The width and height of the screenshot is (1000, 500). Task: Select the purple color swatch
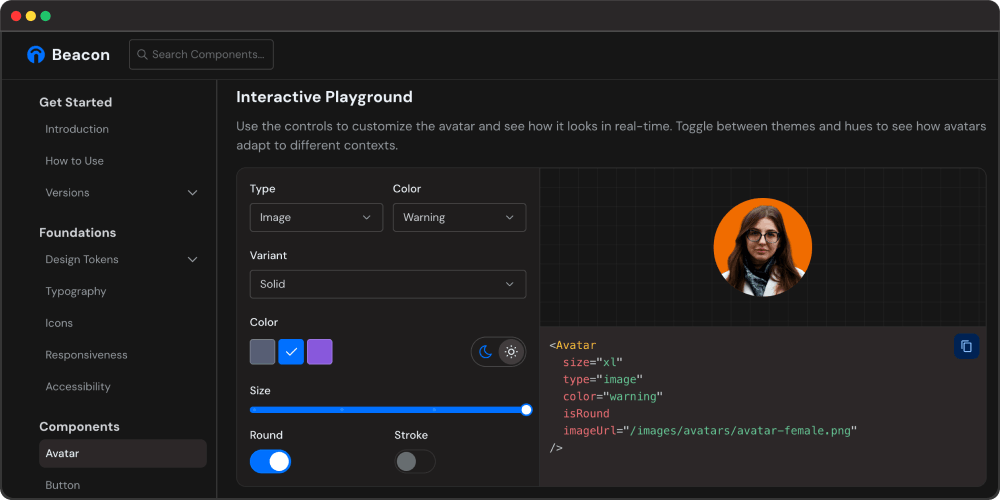pos(320,352)
